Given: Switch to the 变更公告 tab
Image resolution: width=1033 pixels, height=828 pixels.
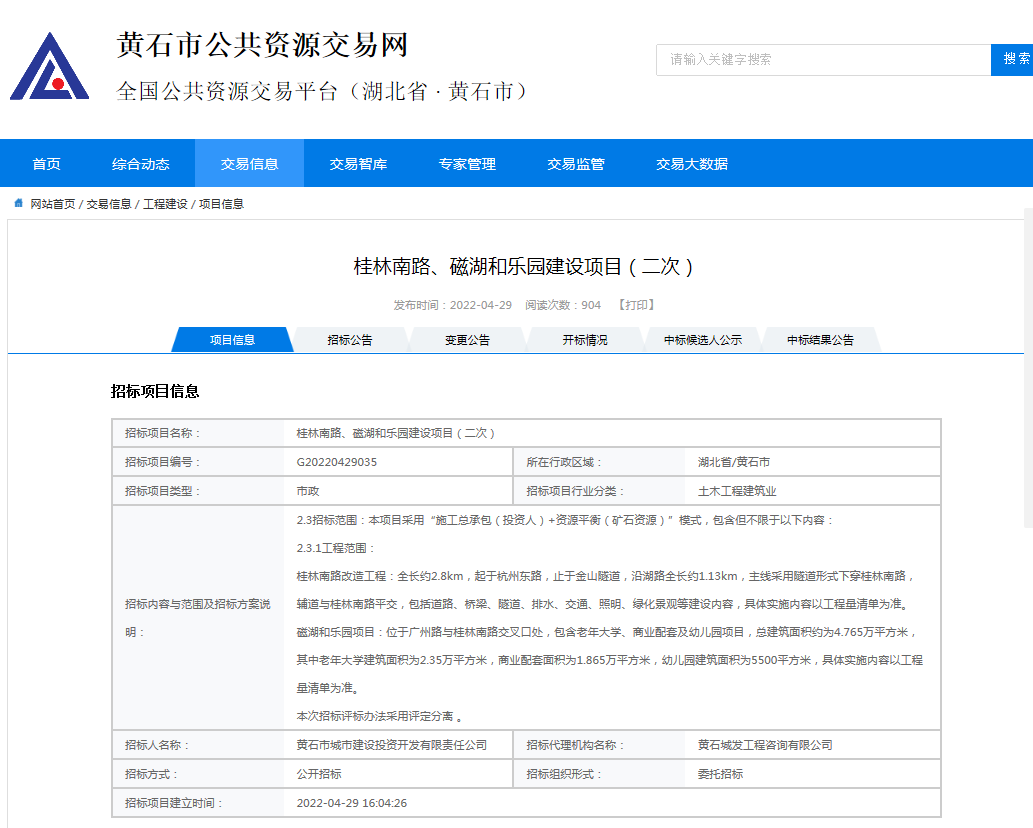Looking at the screenshot, I should (467, 340).
